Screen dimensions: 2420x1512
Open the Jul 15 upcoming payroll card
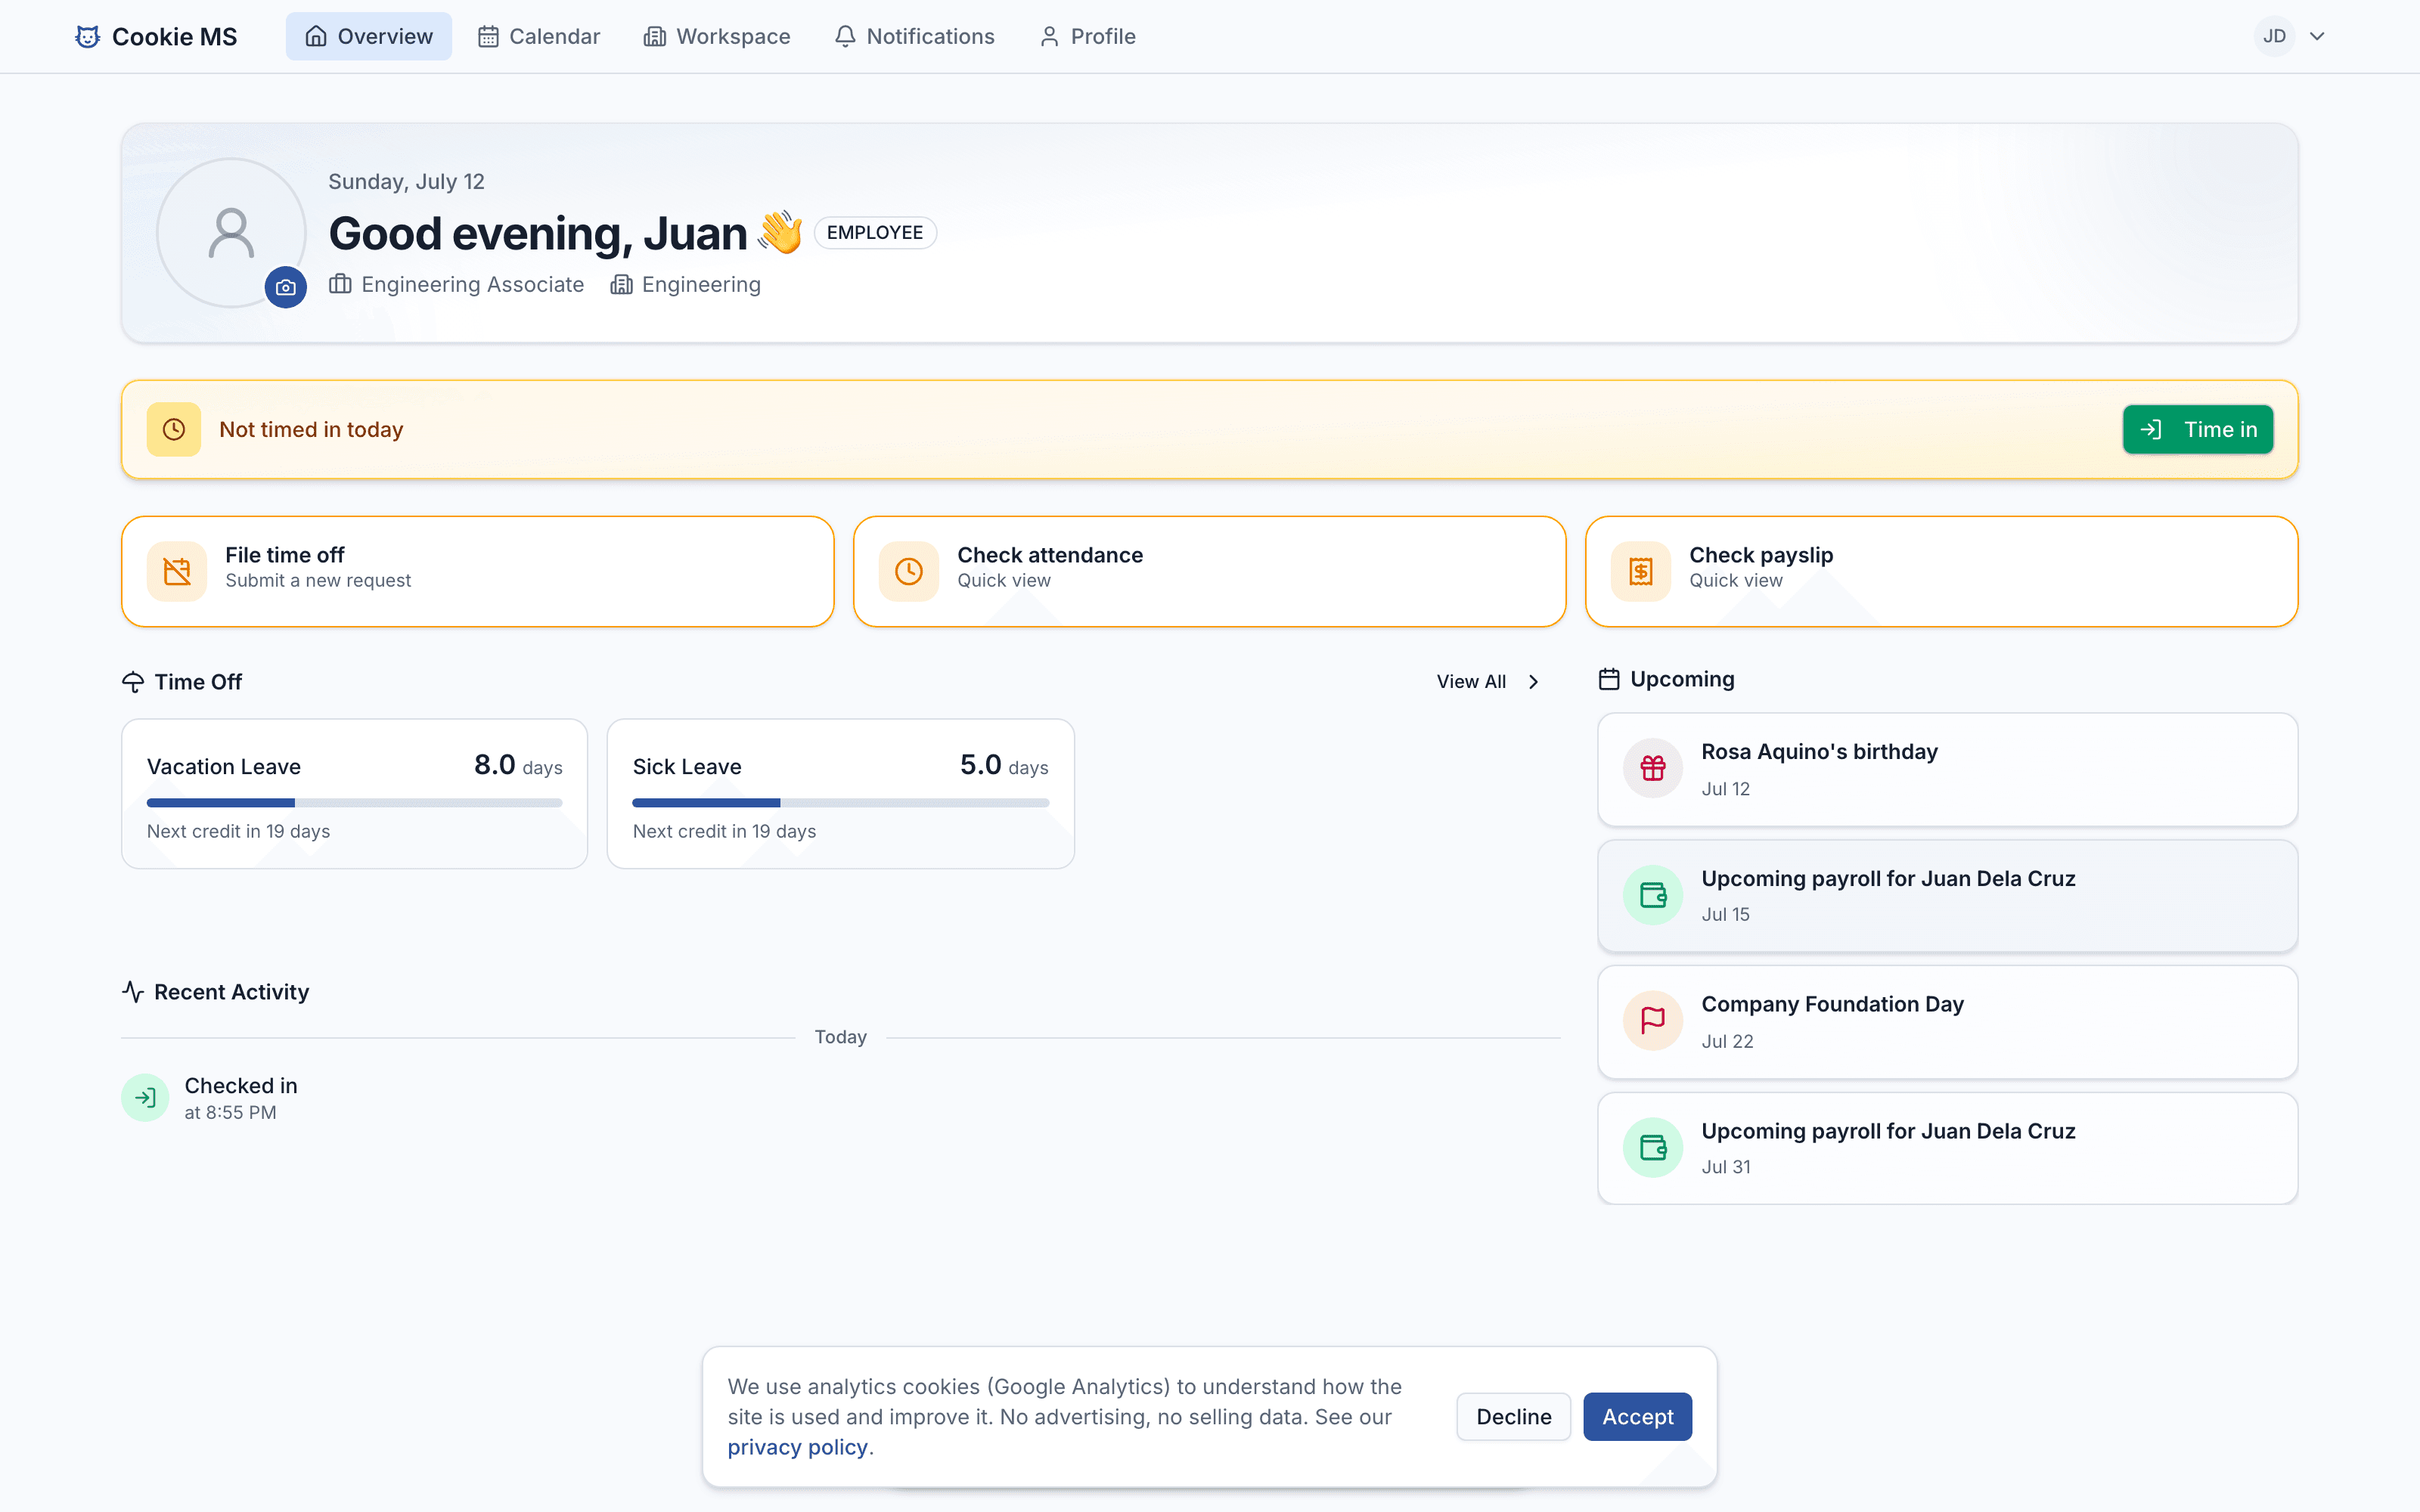pos(1947,896)
